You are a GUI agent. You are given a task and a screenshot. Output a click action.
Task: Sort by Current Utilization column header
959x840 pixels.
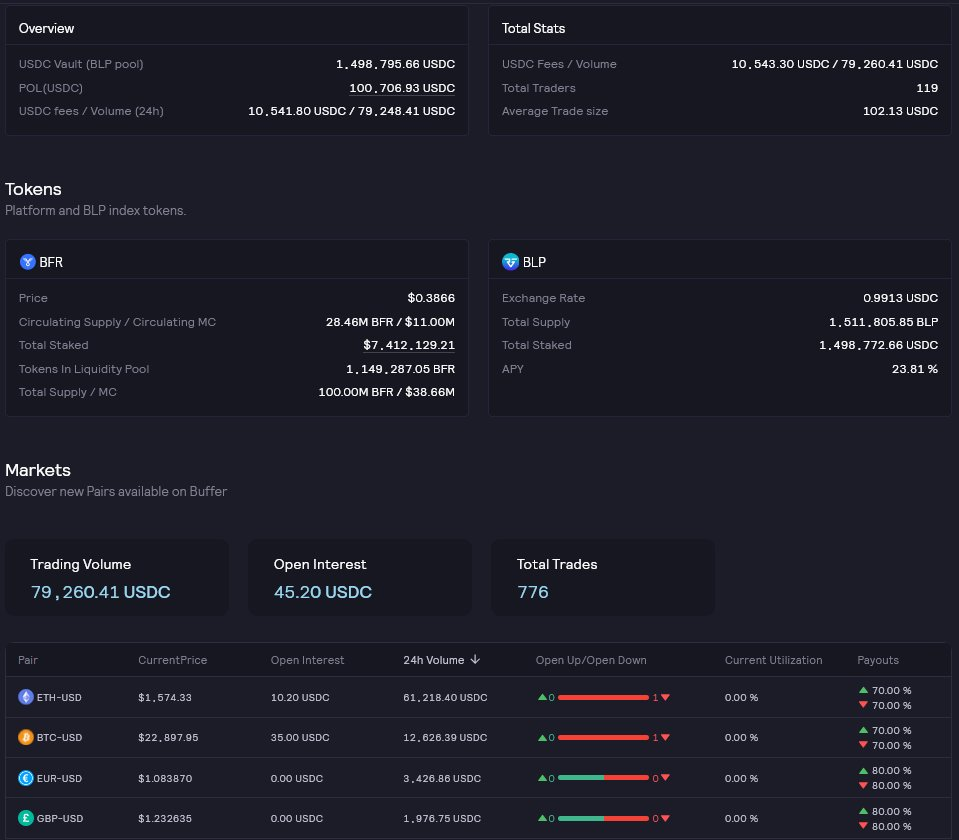click(x=773, y=660)
